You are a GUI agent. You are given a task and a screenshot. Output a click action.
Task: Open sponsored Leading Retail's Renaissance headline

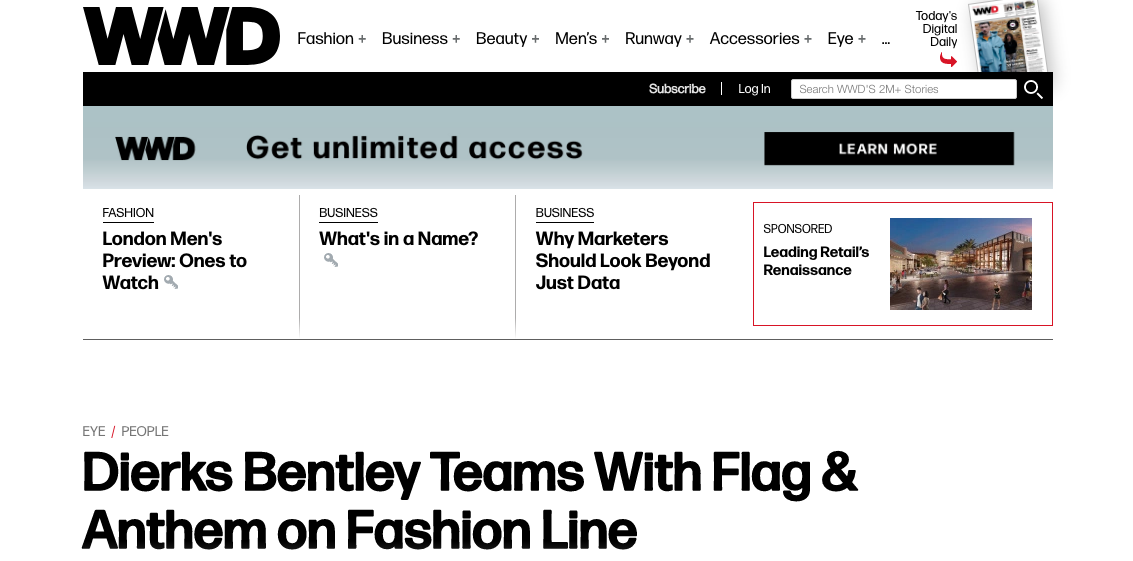coord(816,261)
